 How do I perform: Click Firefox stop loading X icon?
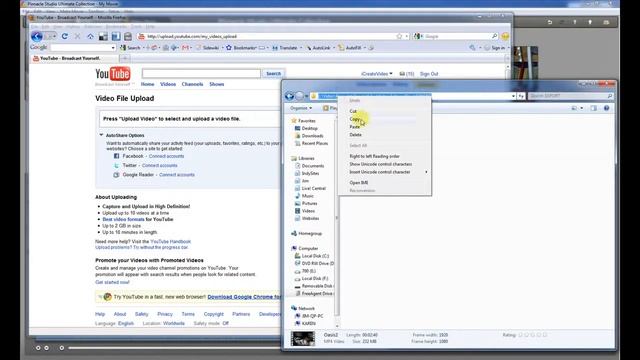77,36
